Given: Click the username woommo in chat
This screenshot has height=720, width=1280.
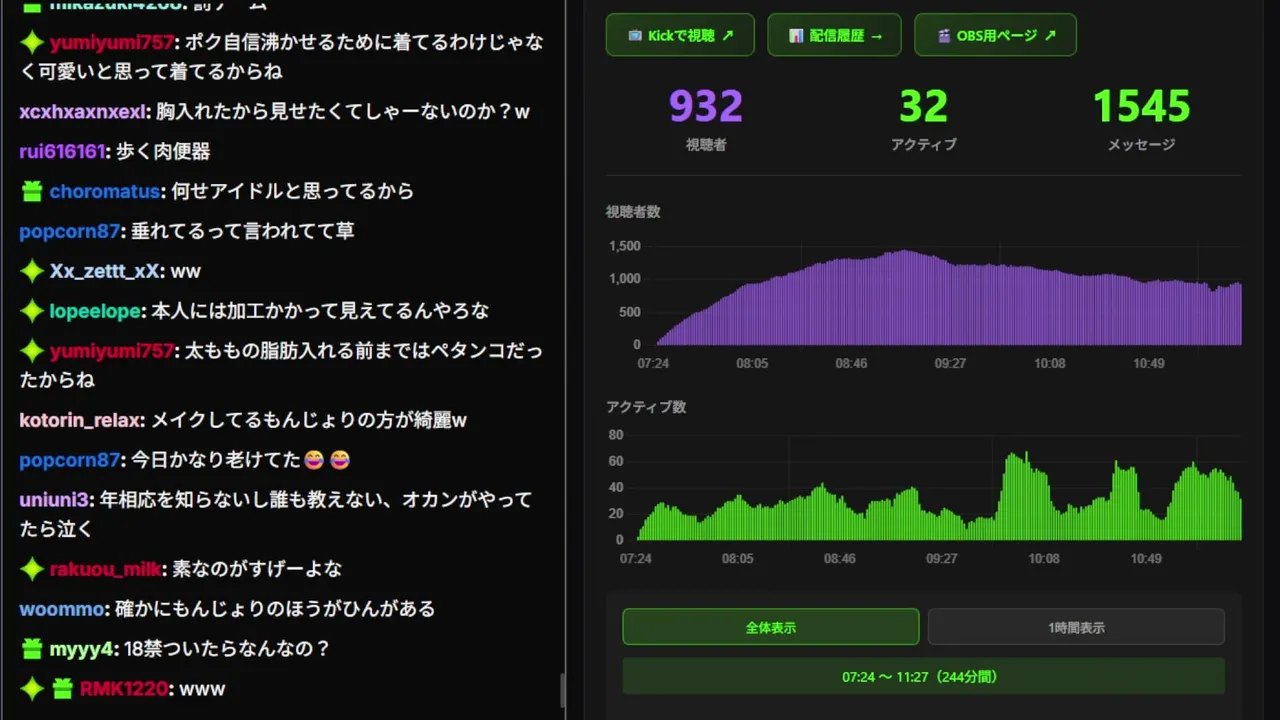Looking at the screenshot, I should click(x=62, y=609).
